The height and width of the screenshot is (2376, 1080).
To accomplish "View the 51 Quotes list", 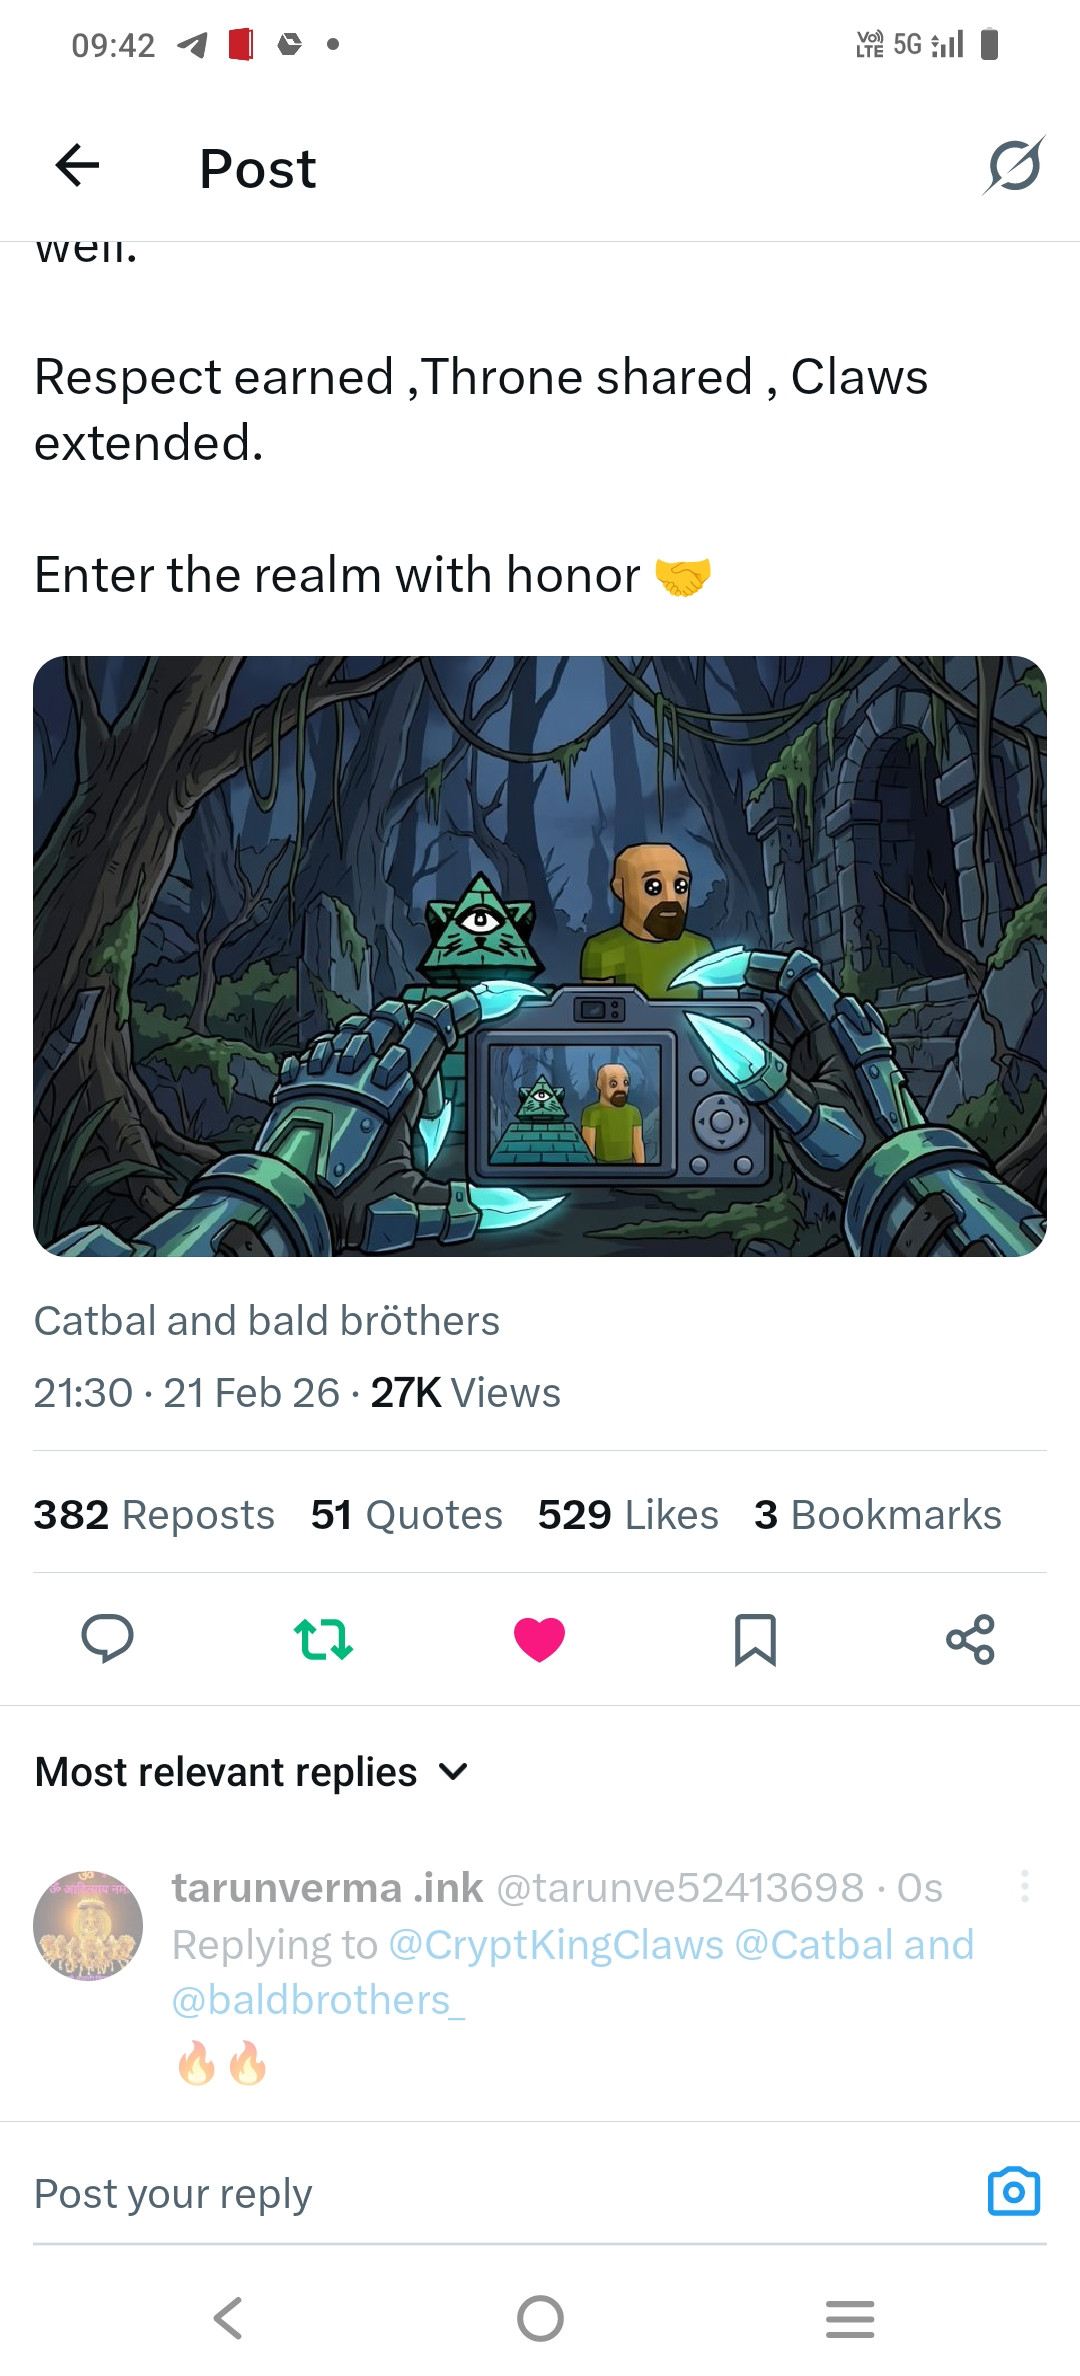I will (406, 1515).
